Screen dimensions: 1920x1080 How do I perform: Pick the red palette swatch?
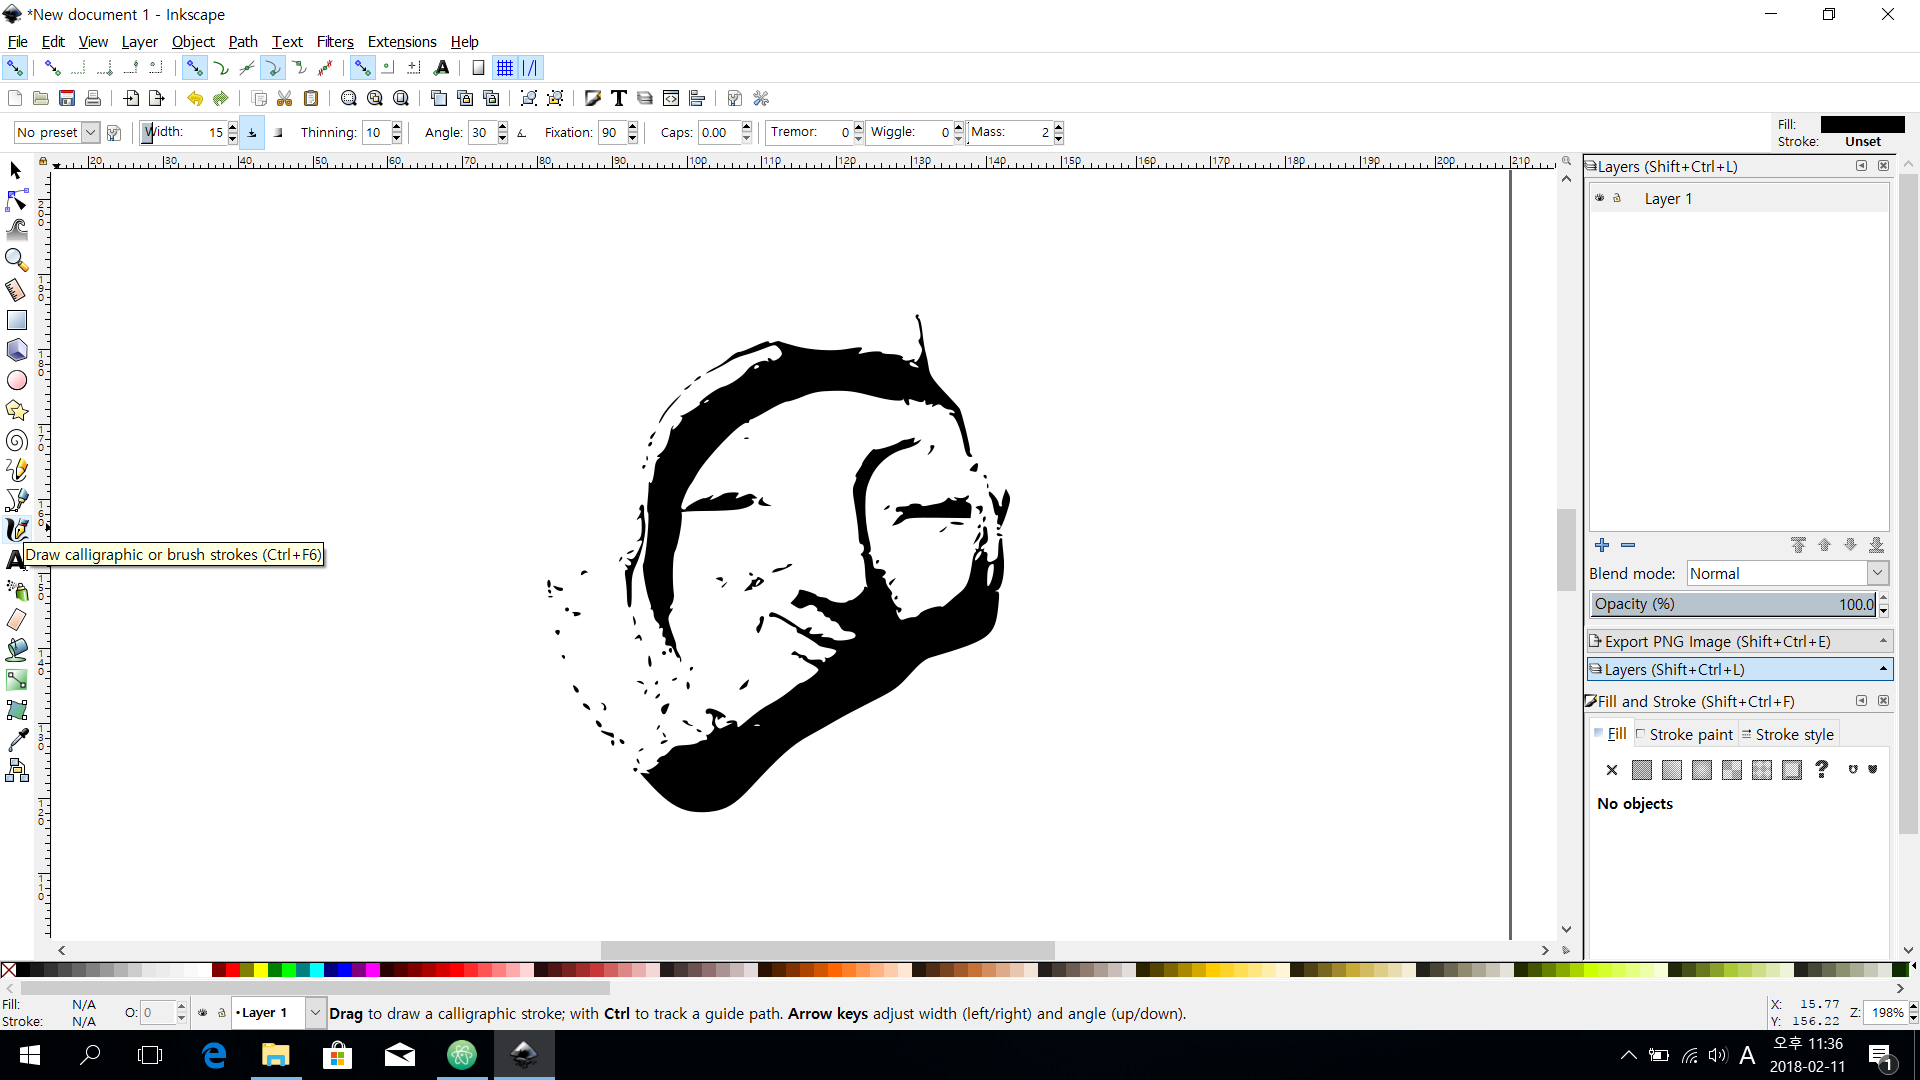click(232, 970)
